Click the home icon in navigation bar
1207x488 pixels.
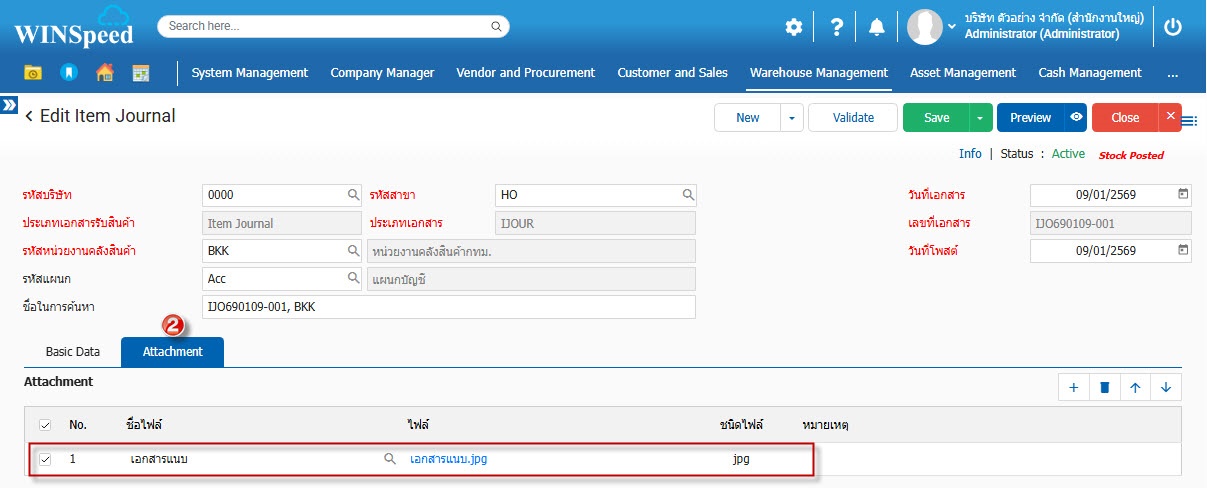click(x=104, y=72)
